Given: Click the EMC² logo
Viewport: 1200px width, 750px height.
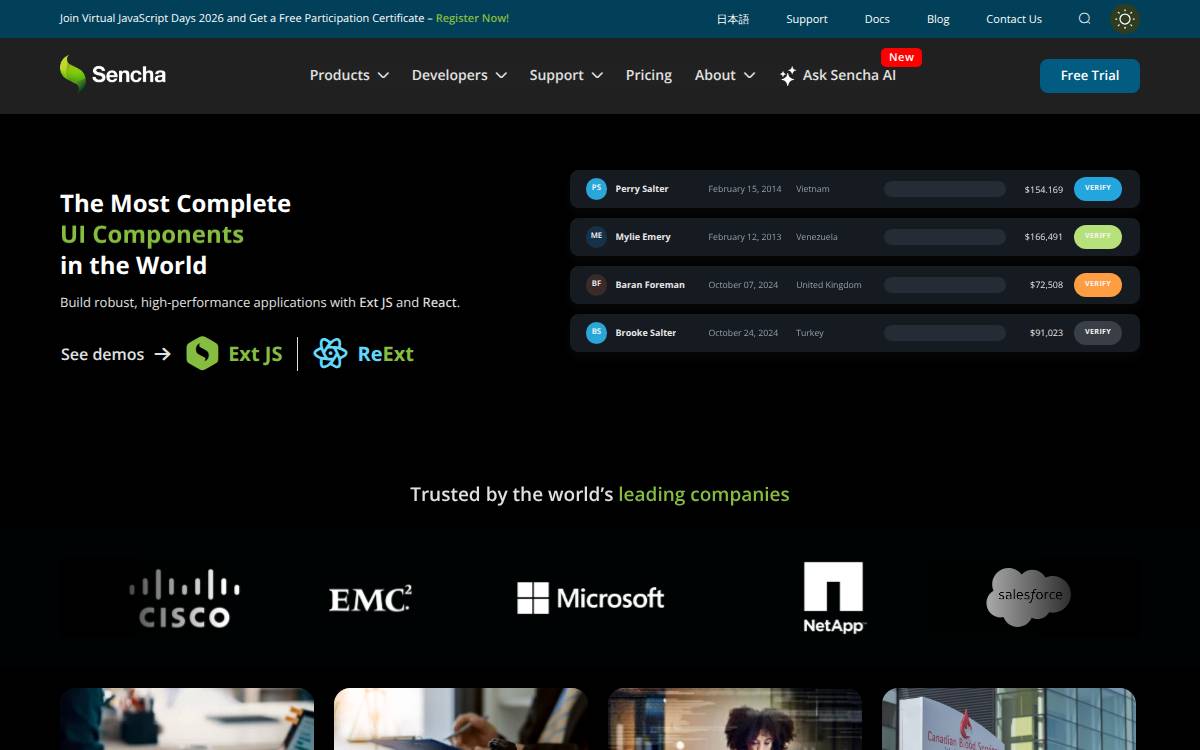Looking at the screenshot, I should (370, 598).
